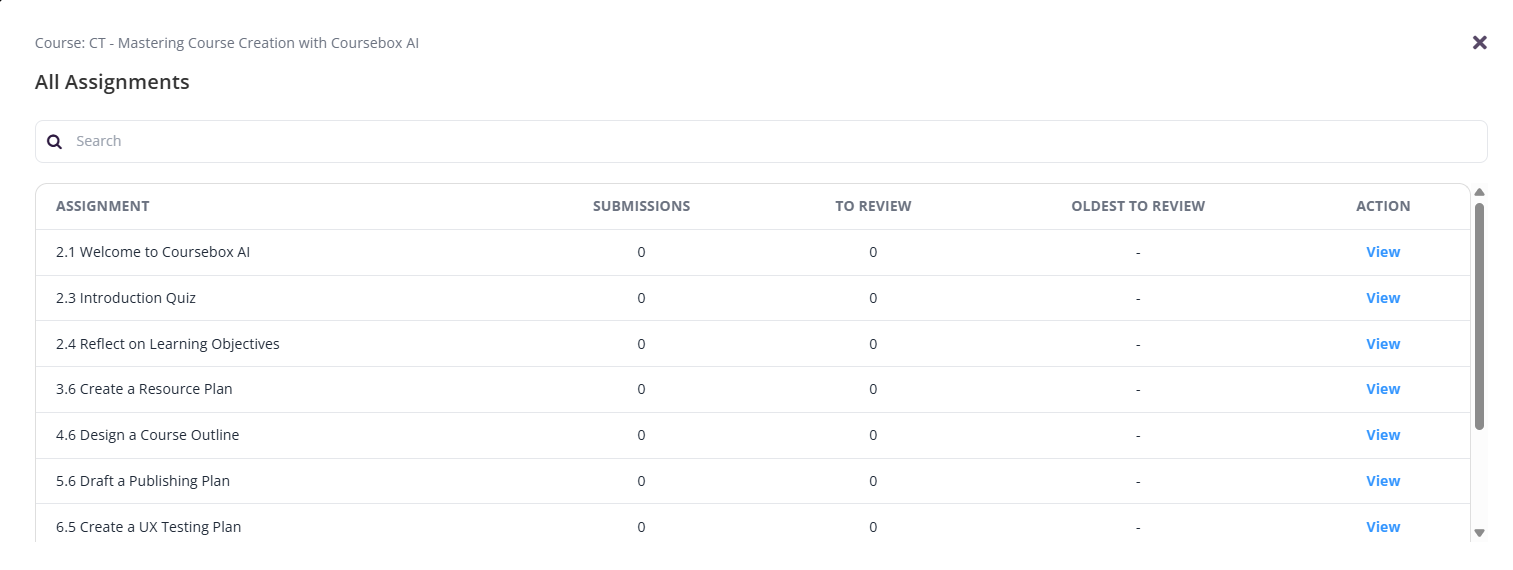The height and width of the screenshot is (570, 1513).
Task: View the 4.6 Design a Course Outline assignment
Action: tap(1382, 435)
